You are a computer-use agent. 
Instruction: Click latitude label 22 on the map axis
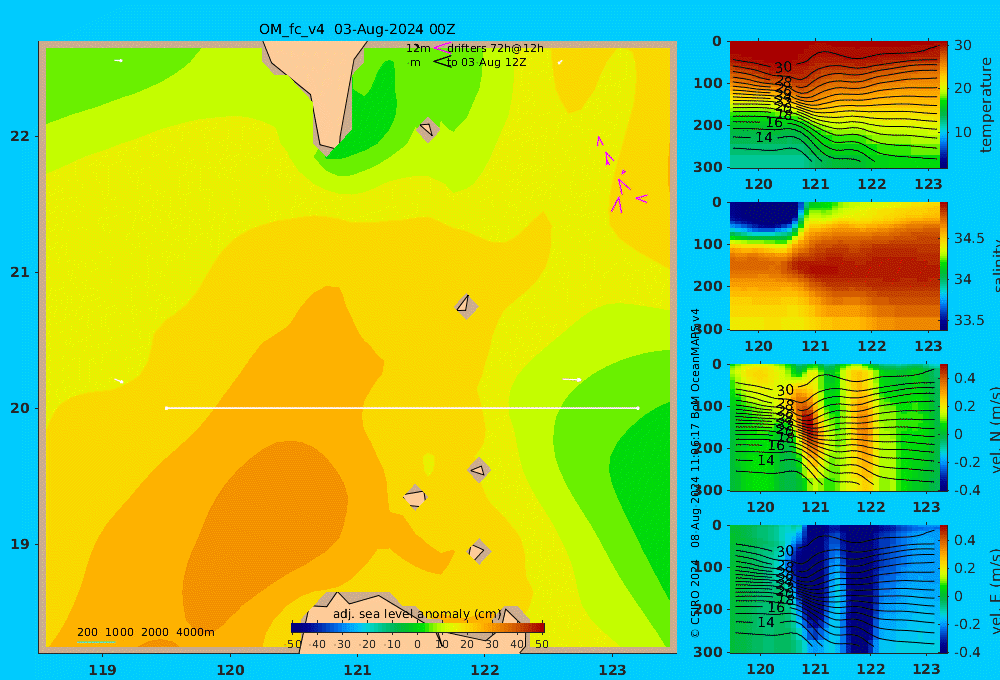pos(20,136)
